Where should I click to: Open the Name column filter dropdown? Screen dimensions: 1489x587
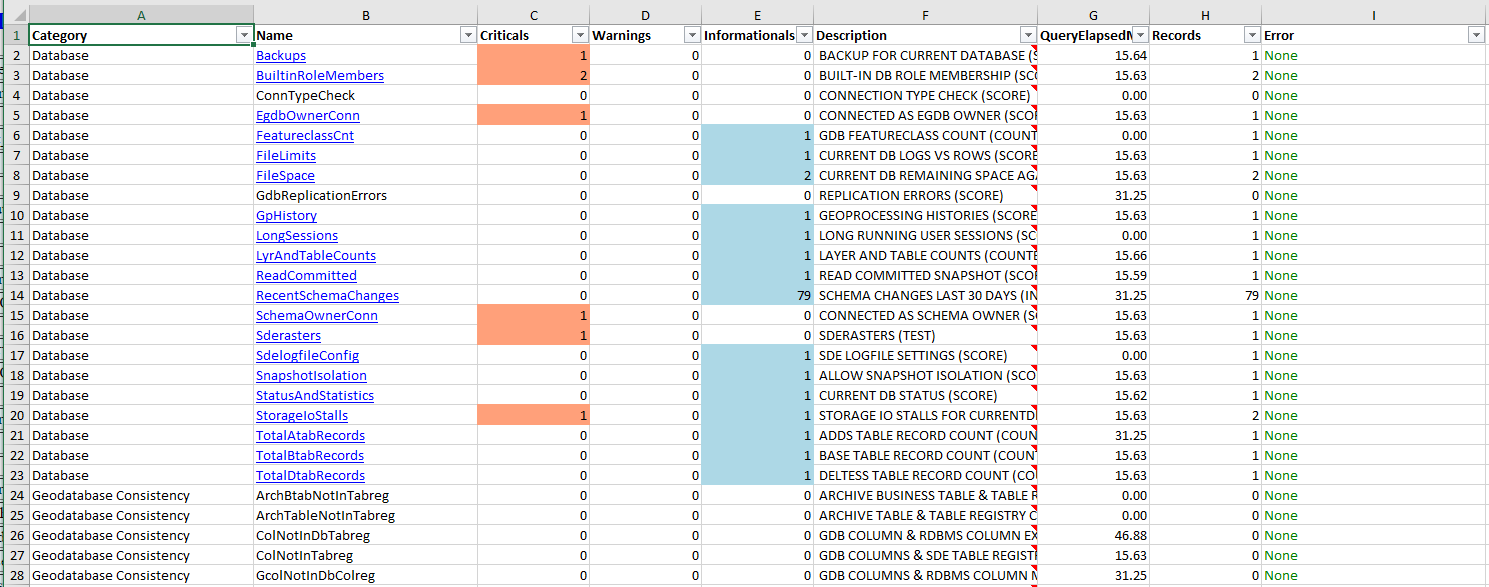coord(468,35)
